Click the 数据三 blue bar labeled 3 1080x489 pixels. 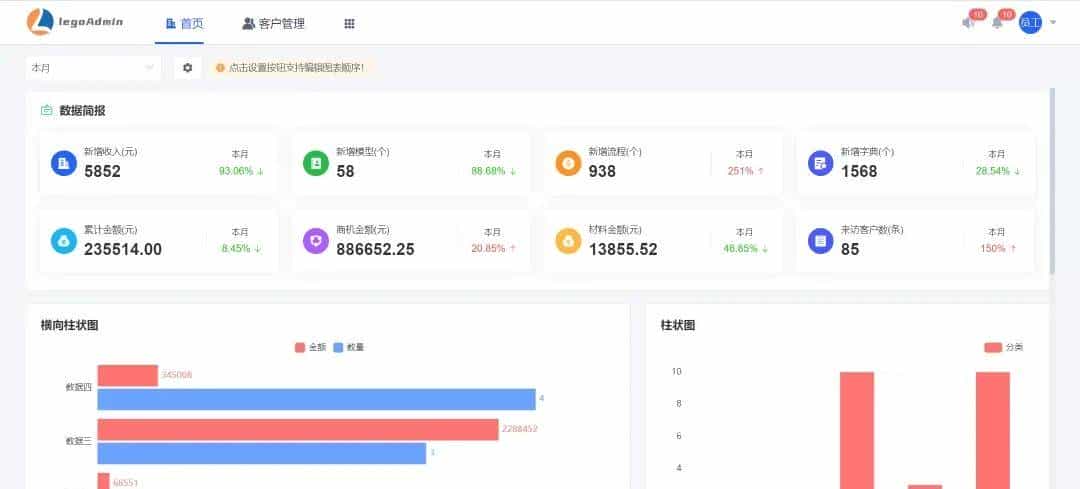[262, 453]
